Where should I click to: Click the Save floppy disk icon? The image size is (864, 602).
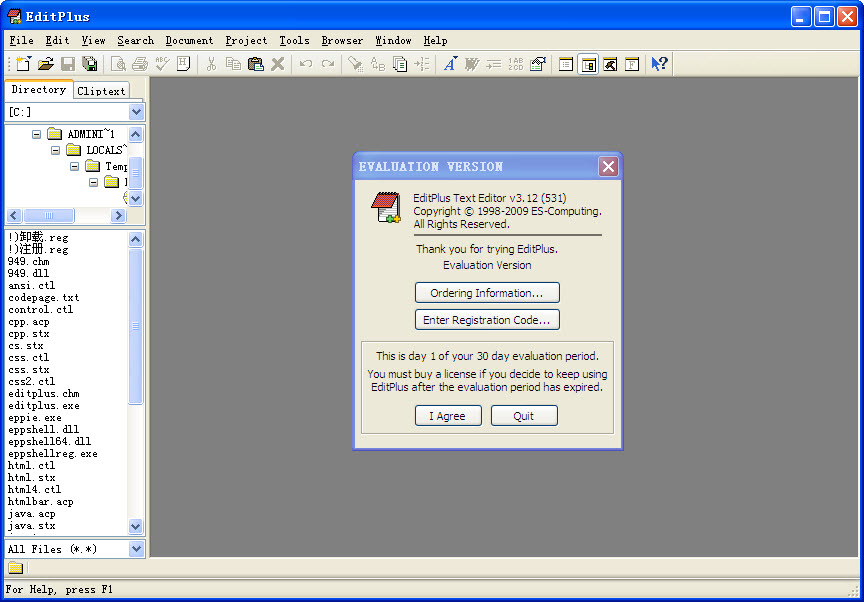[x=68, y=64]
